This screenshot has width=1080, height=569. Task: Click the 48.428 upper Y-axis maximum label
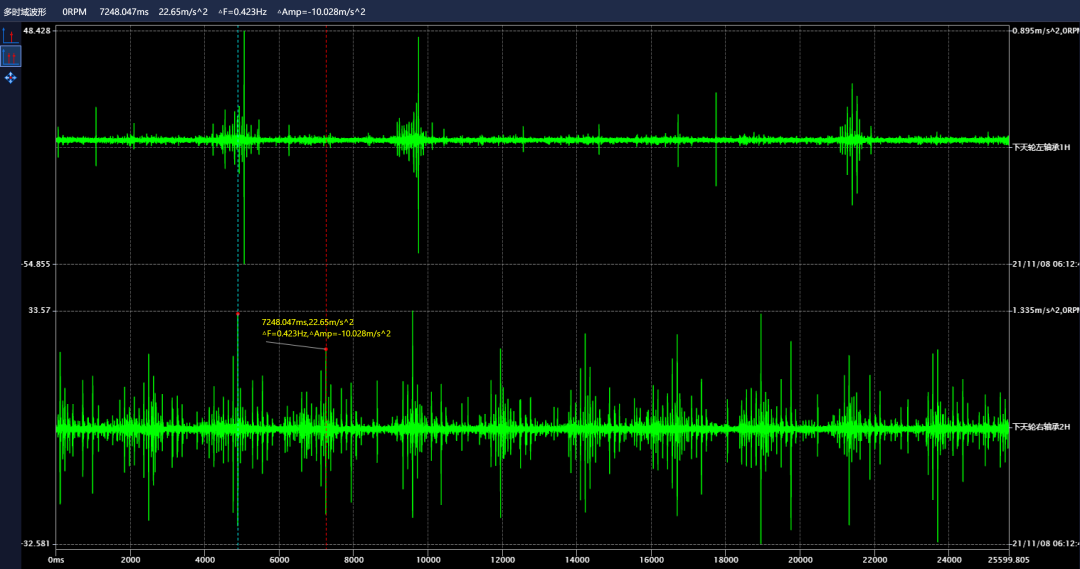tap(37, 31)
